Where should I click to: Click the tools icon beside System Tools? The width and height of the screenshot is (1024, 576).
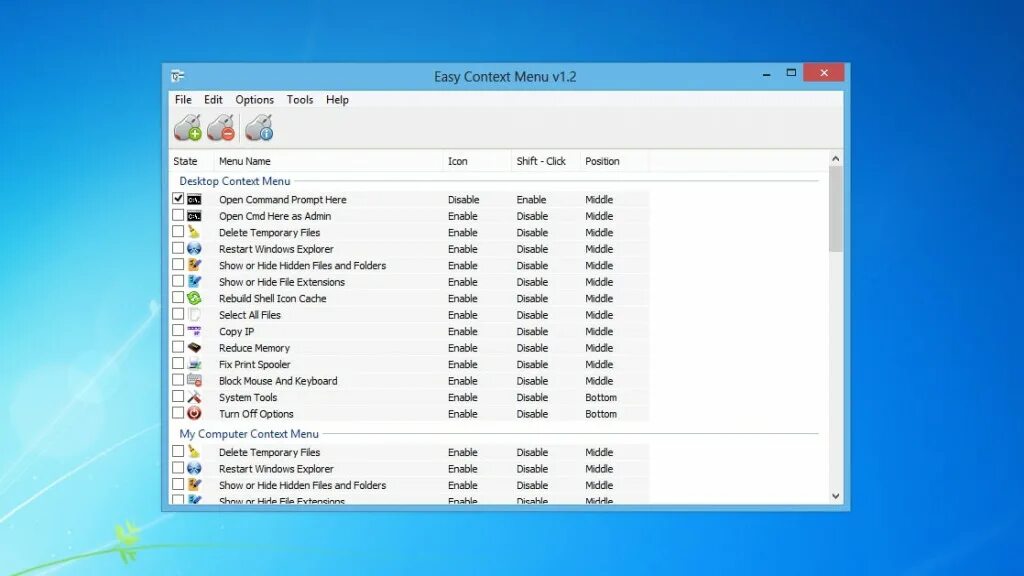pyautogui.click(x=194, y=397)
